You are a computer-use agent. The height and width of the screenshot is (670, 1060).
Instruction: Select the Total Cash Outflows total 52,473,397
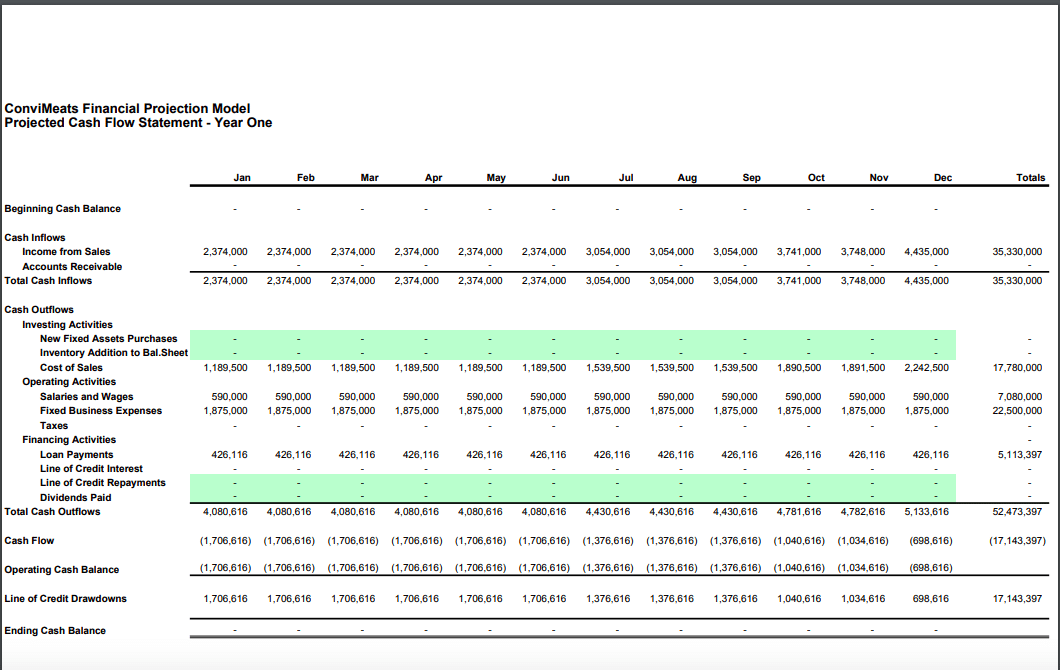pyautogui.click(x=1018, y=512)
